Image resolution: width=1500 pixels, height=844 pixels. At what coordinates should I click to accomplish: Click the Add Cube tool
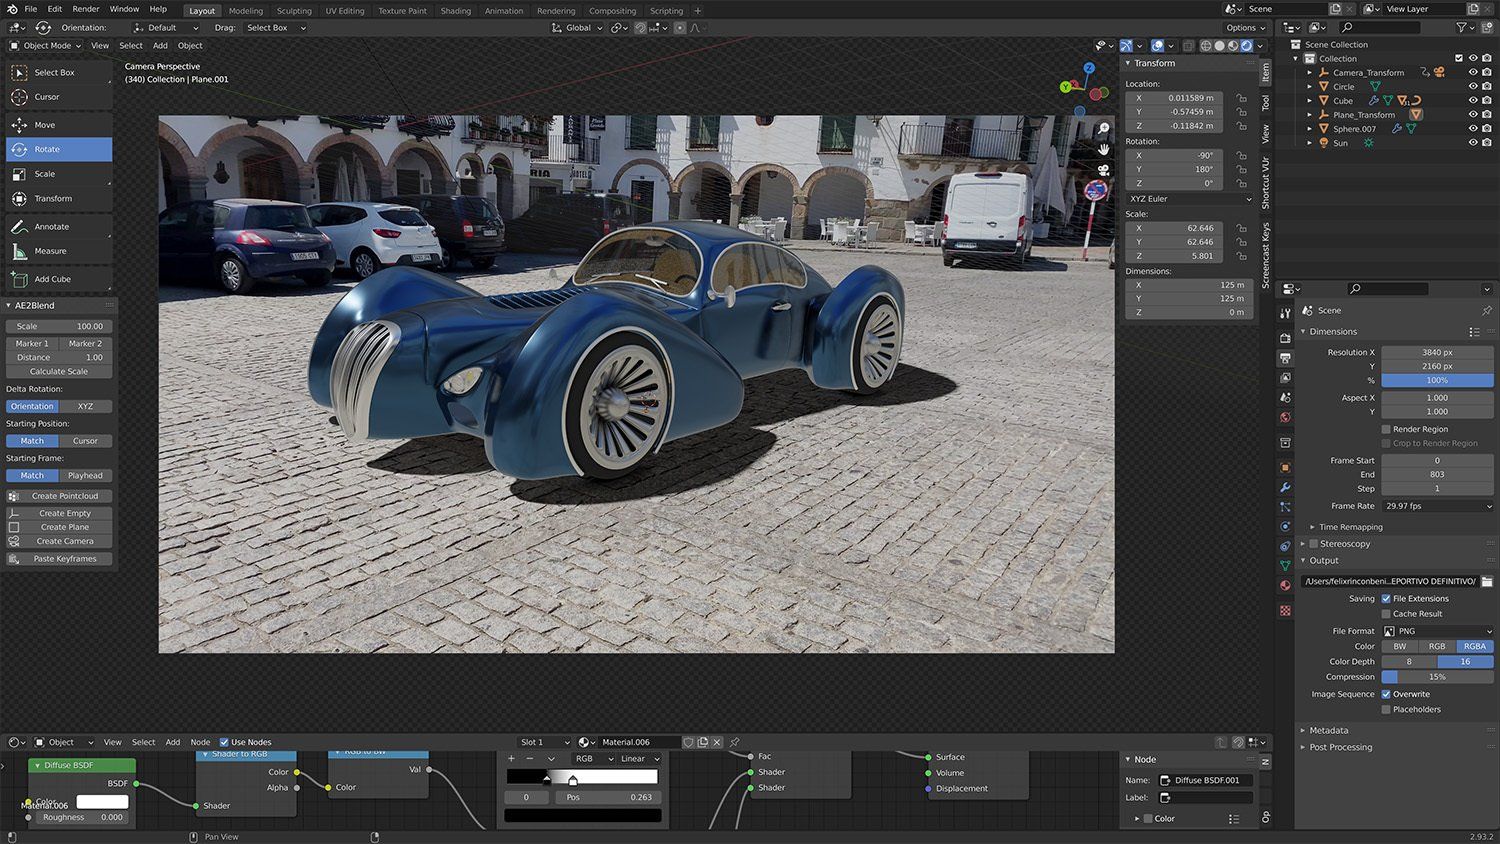pyautogui.click(x=52, y=279)
